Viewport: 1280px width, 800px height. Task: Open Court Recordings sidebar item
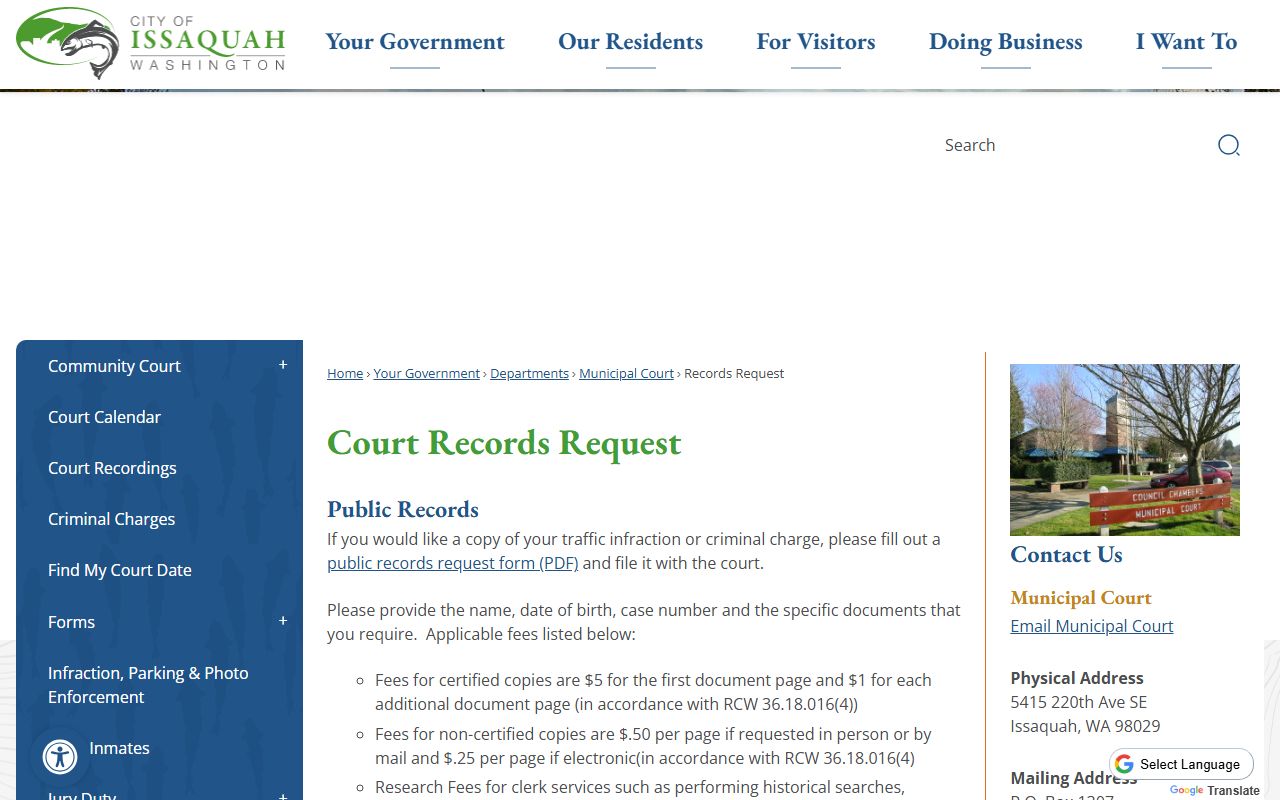[x=112, y=468]
